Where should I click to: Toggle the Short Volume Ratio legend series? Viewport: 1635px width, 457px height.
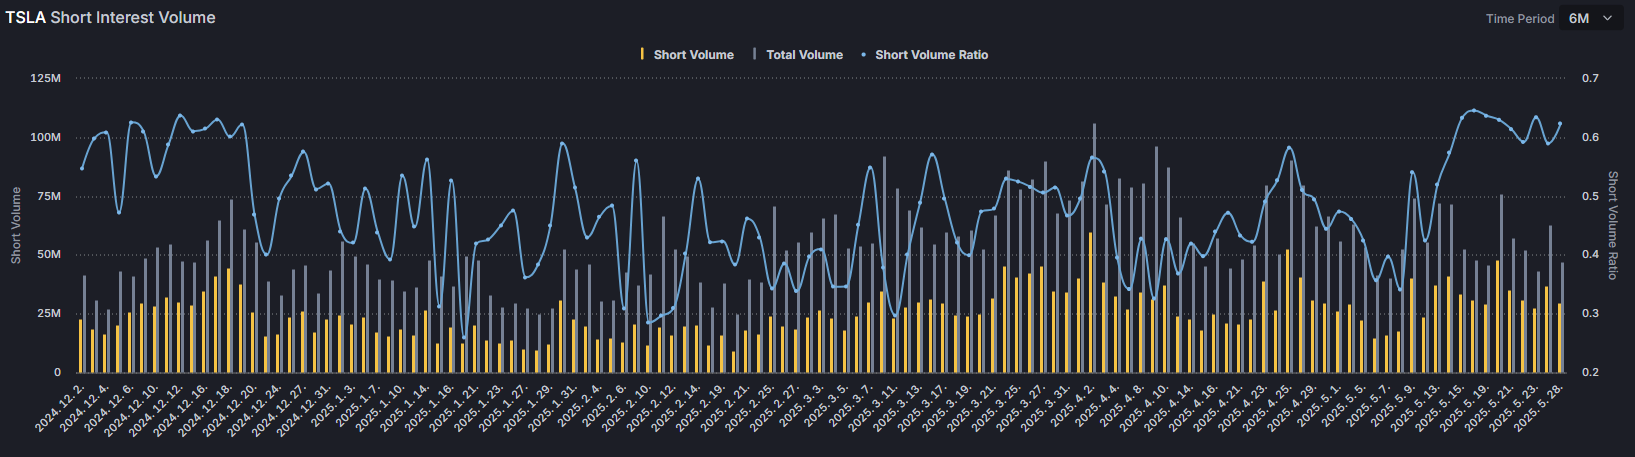coord(924,55)
